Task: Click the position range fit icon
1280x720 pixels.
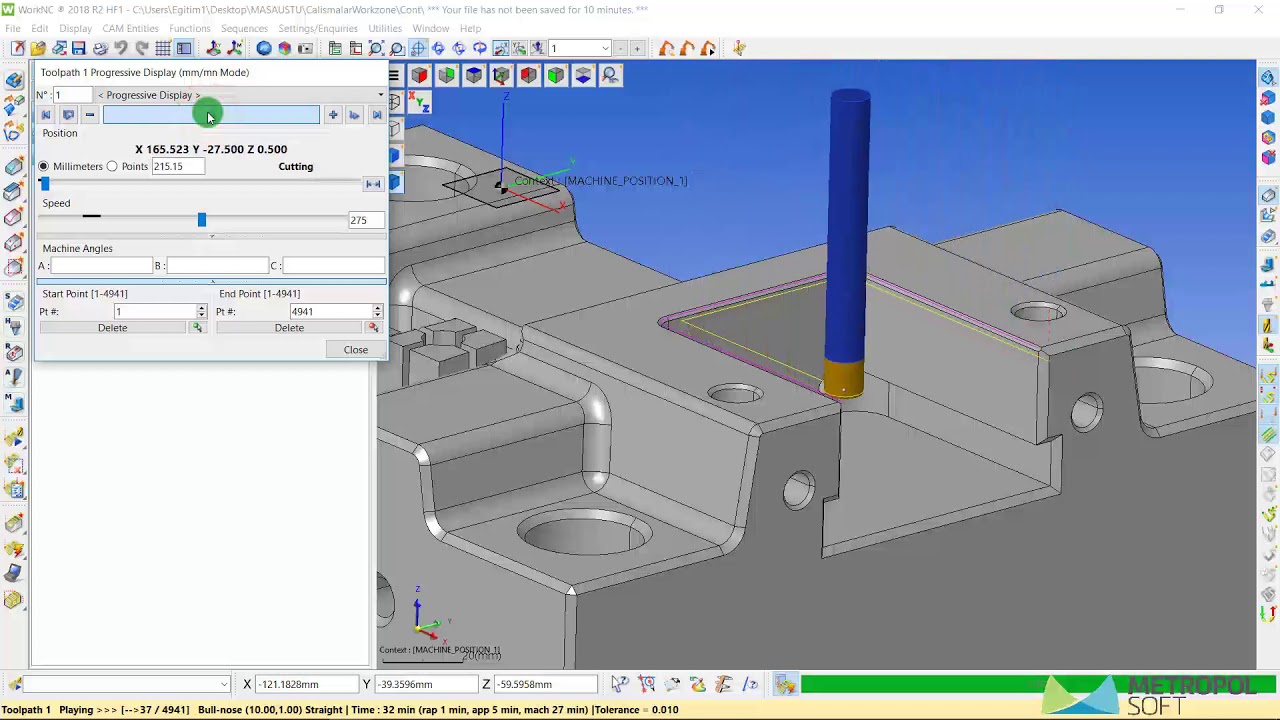Action: click(373, 184)
